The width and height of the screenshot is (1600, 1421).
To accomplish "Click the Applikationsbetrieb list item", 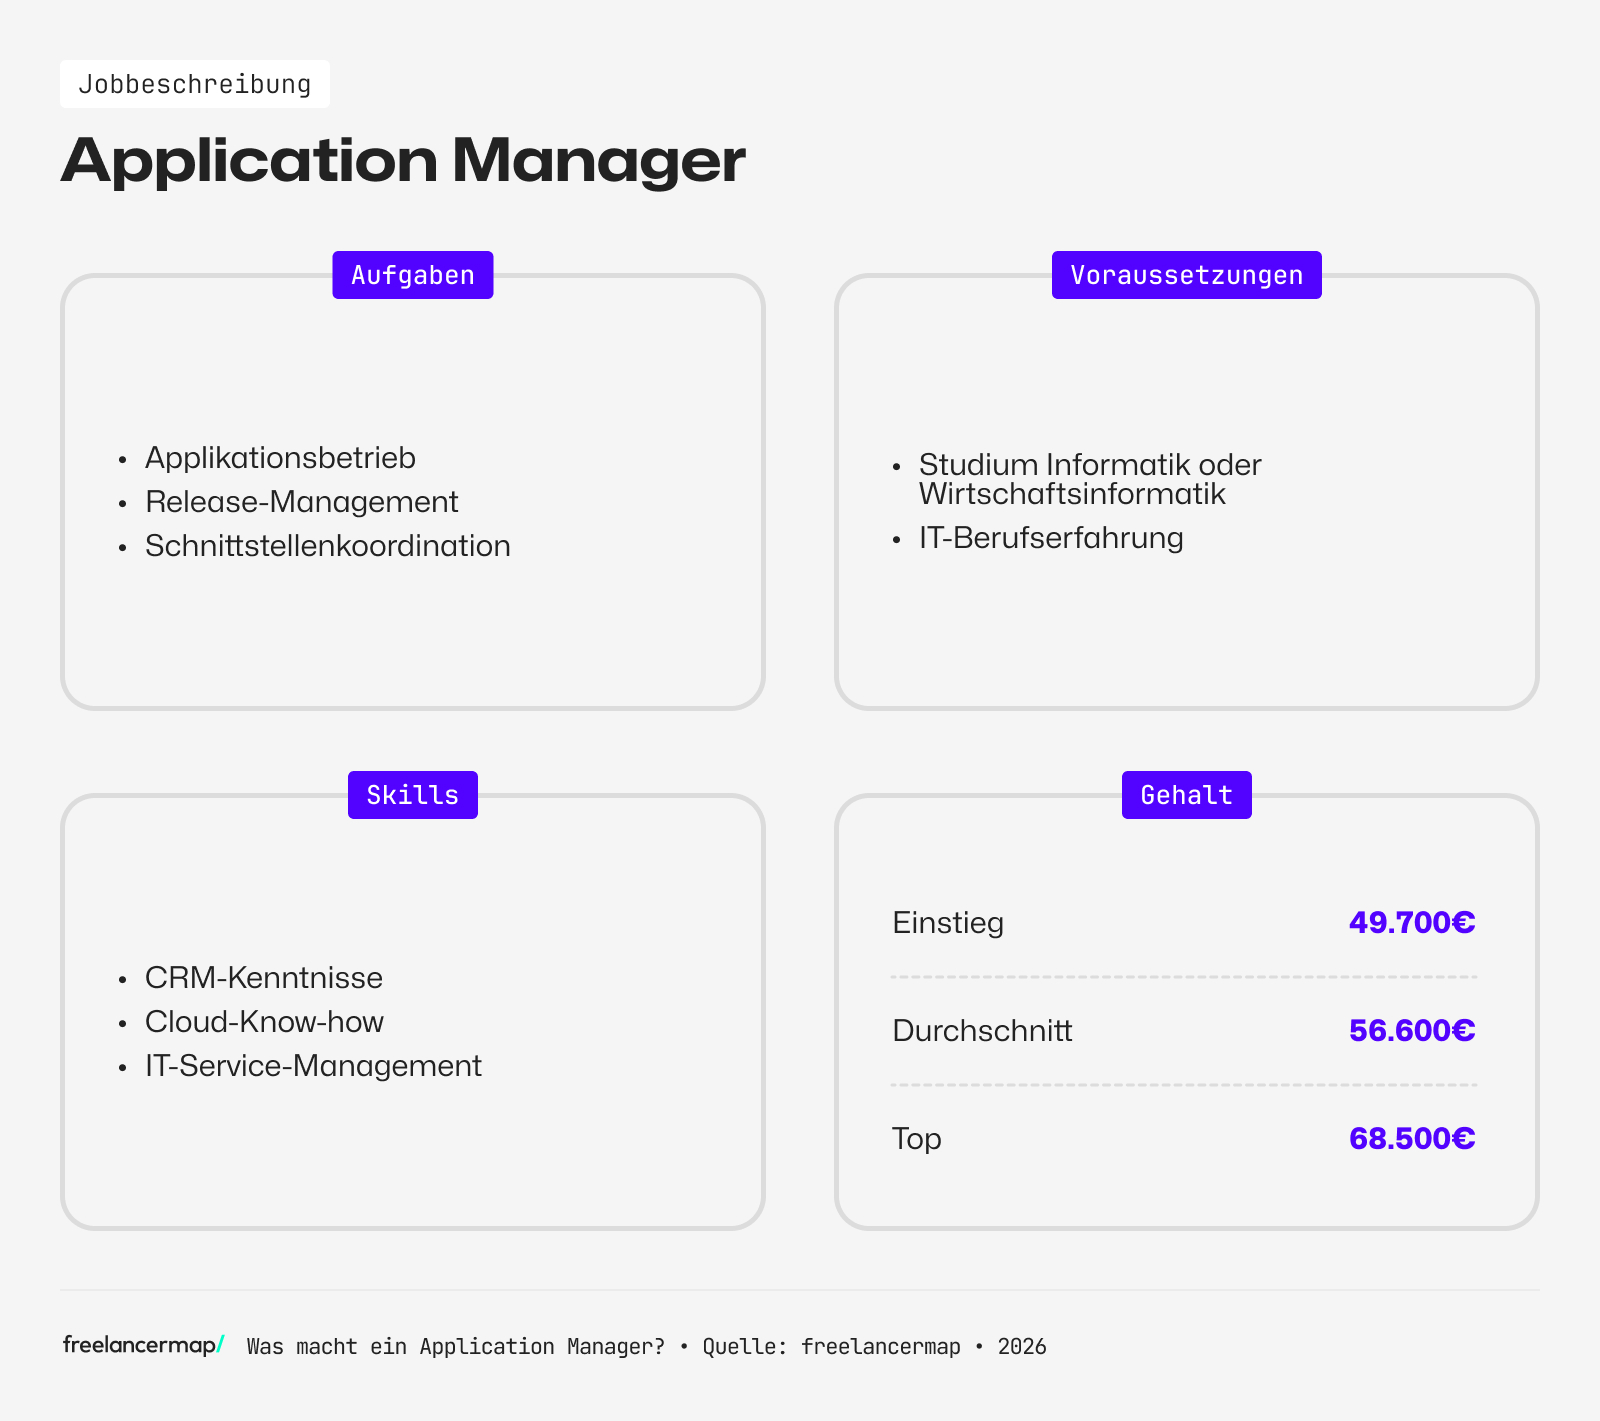I will point(280,458).
